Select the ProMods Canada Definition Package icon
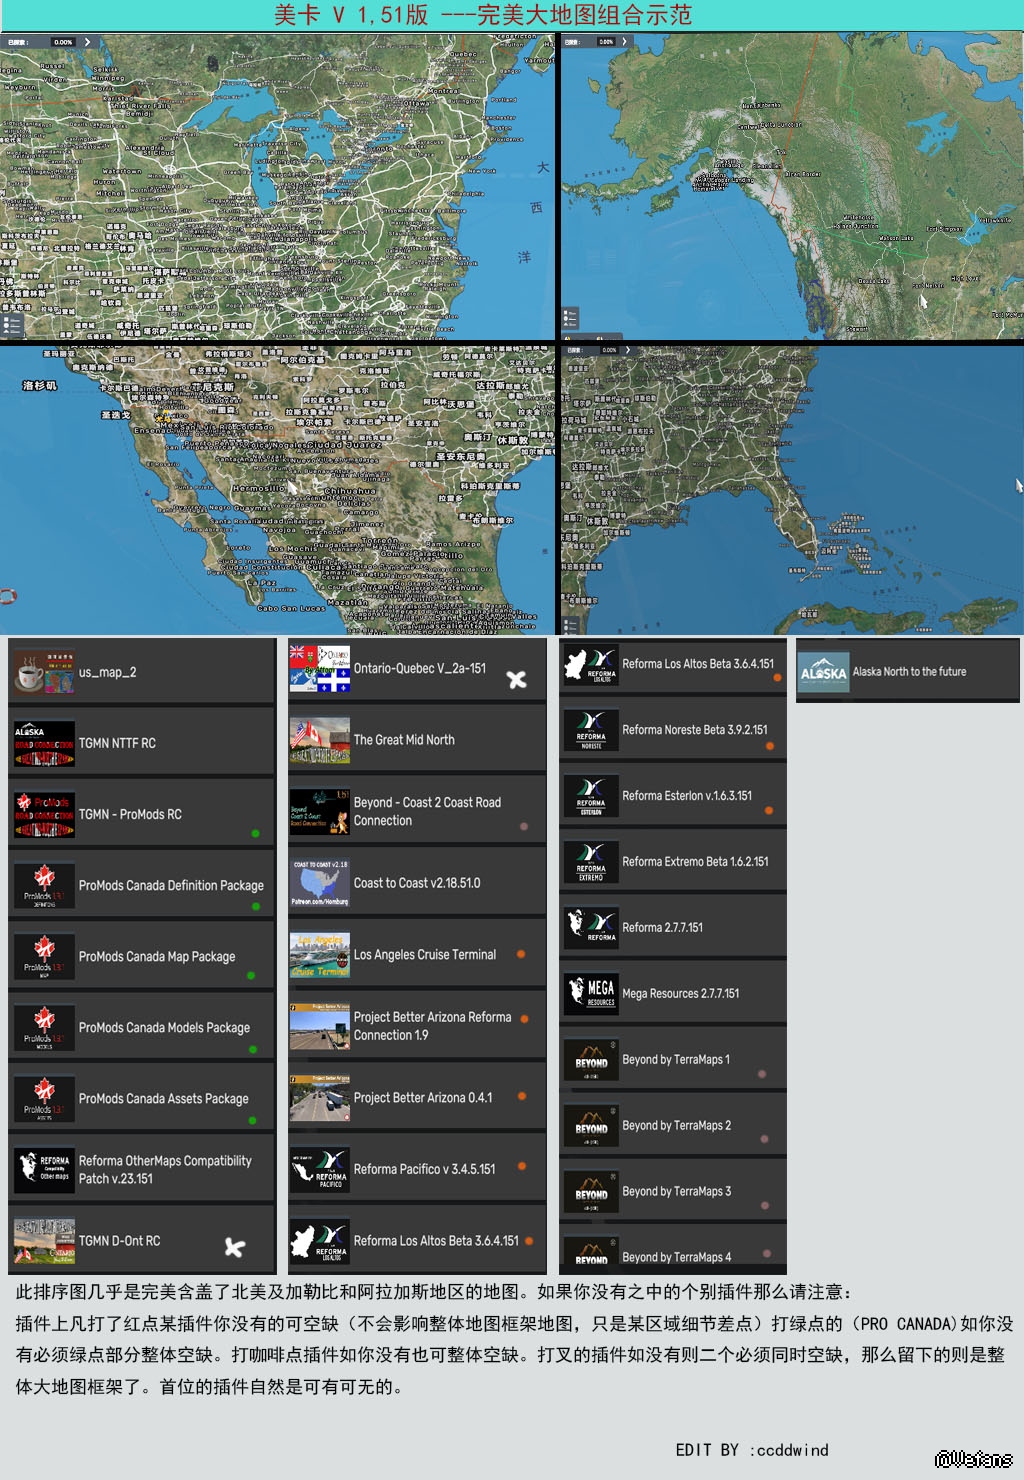This screenshot has width=1024, height=1480. 44,886
